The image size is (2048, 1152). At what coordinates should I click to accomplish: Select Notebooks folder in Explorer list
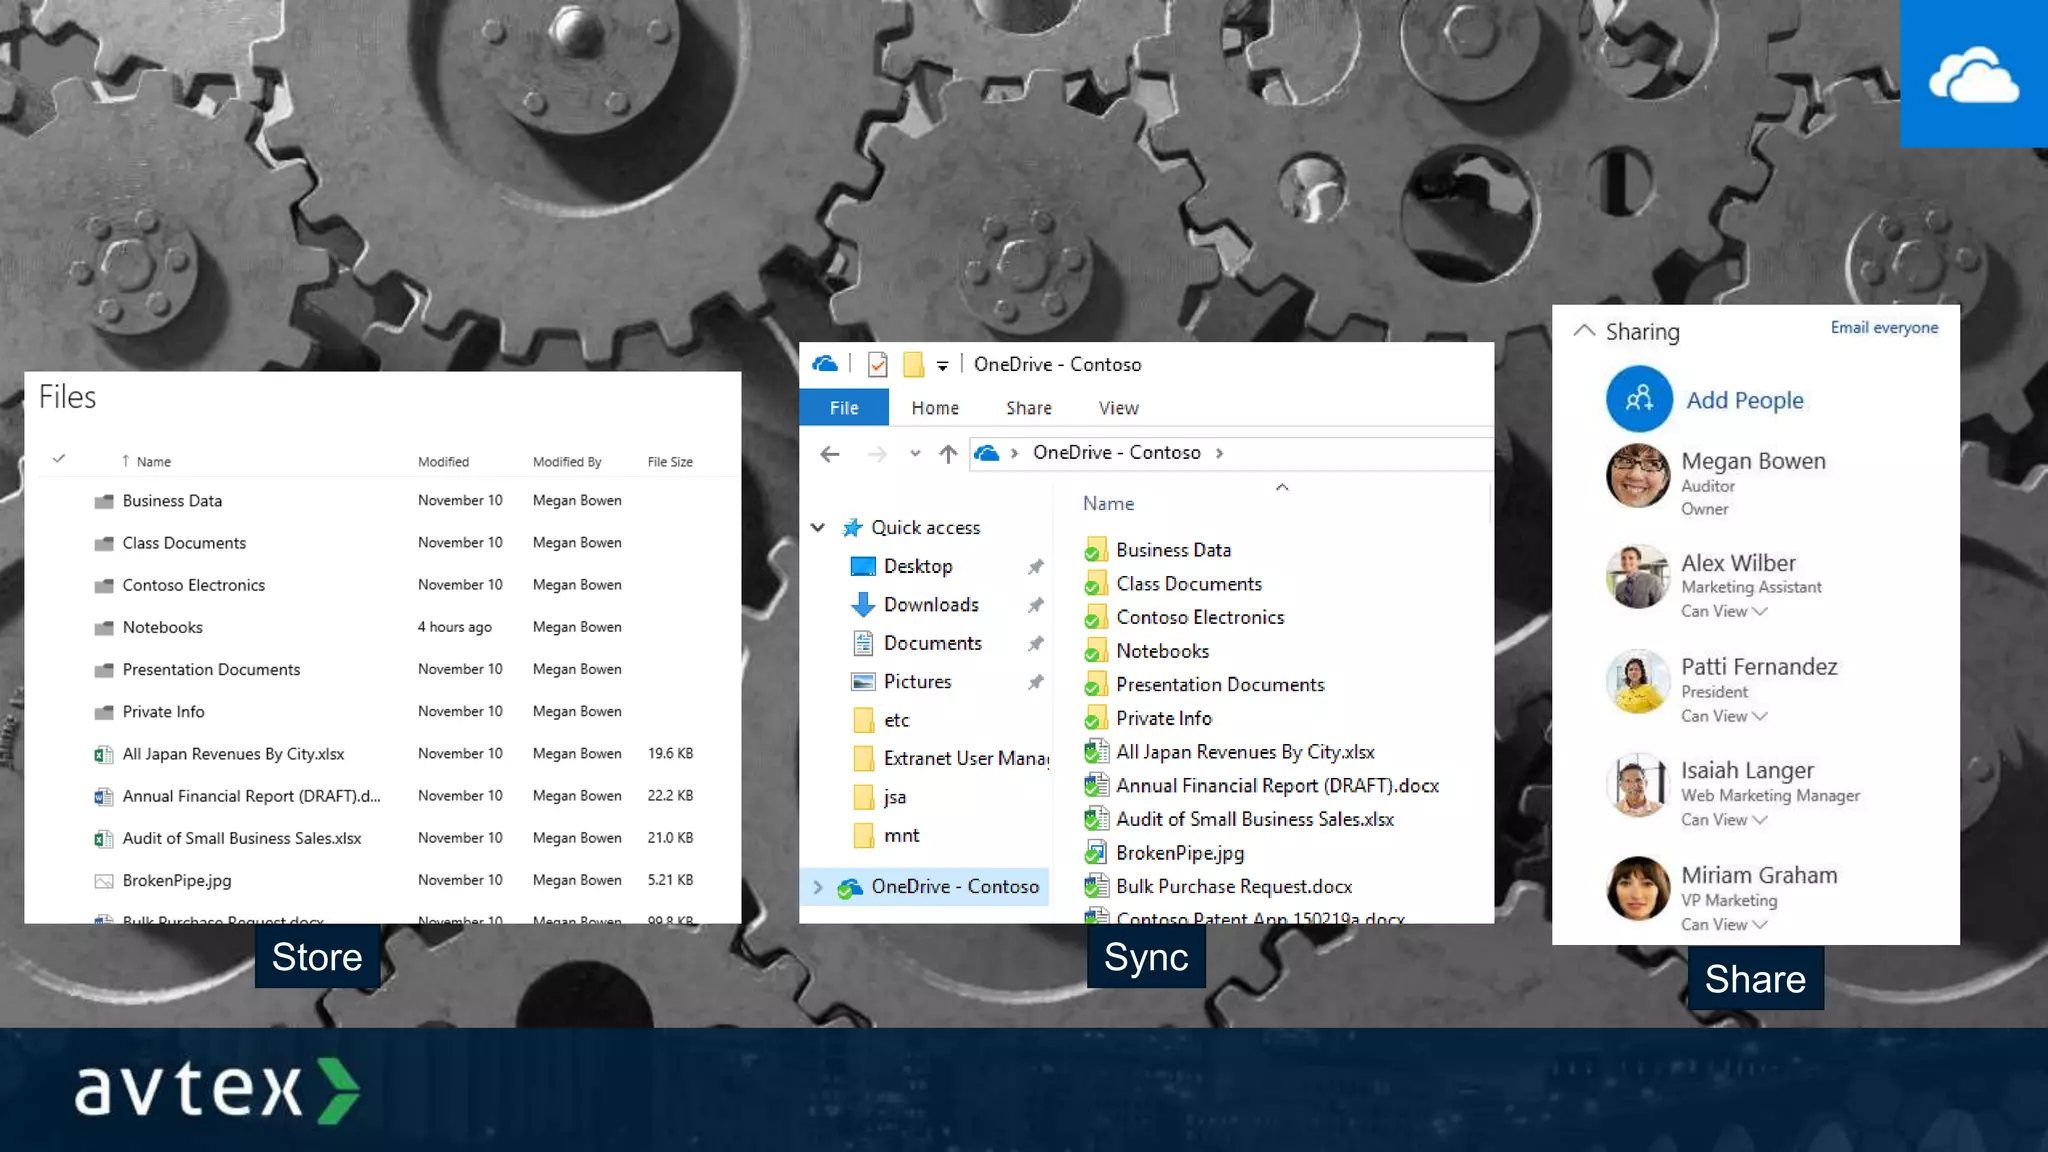tap(1162, 651)
